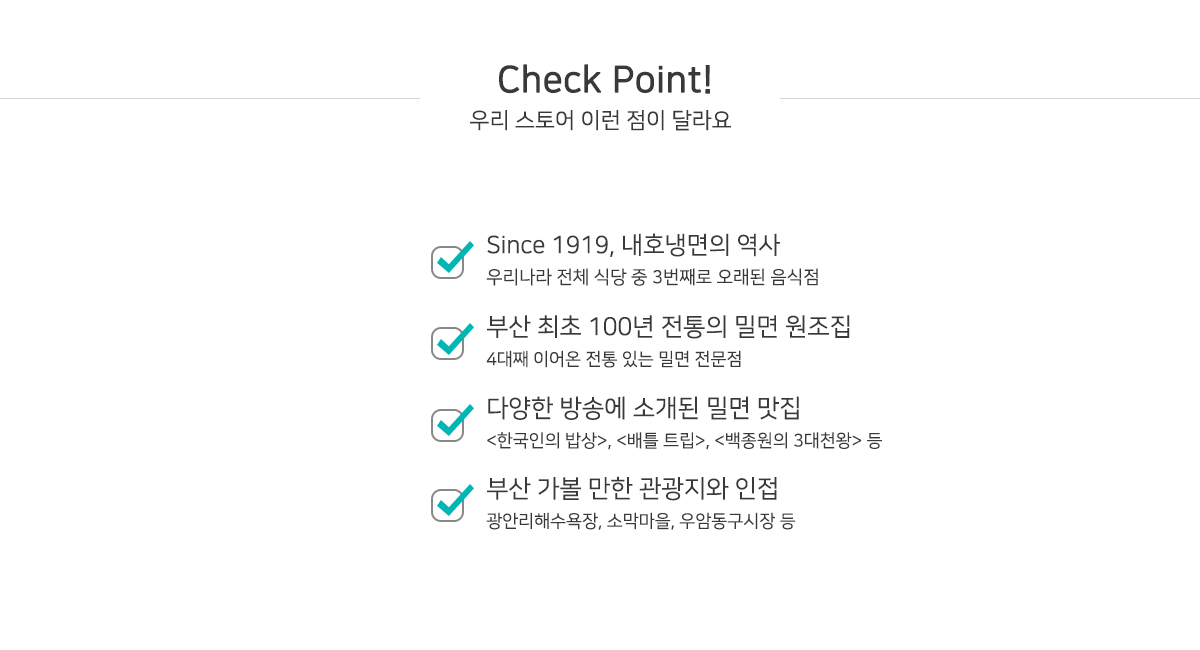The width and height of the screenshot is (1200, 650).
Task: Toggle the checkbox beside '부산 가볼 만한 관광지와 인접'
Action: pyautogui.click(x=448, y=505)
